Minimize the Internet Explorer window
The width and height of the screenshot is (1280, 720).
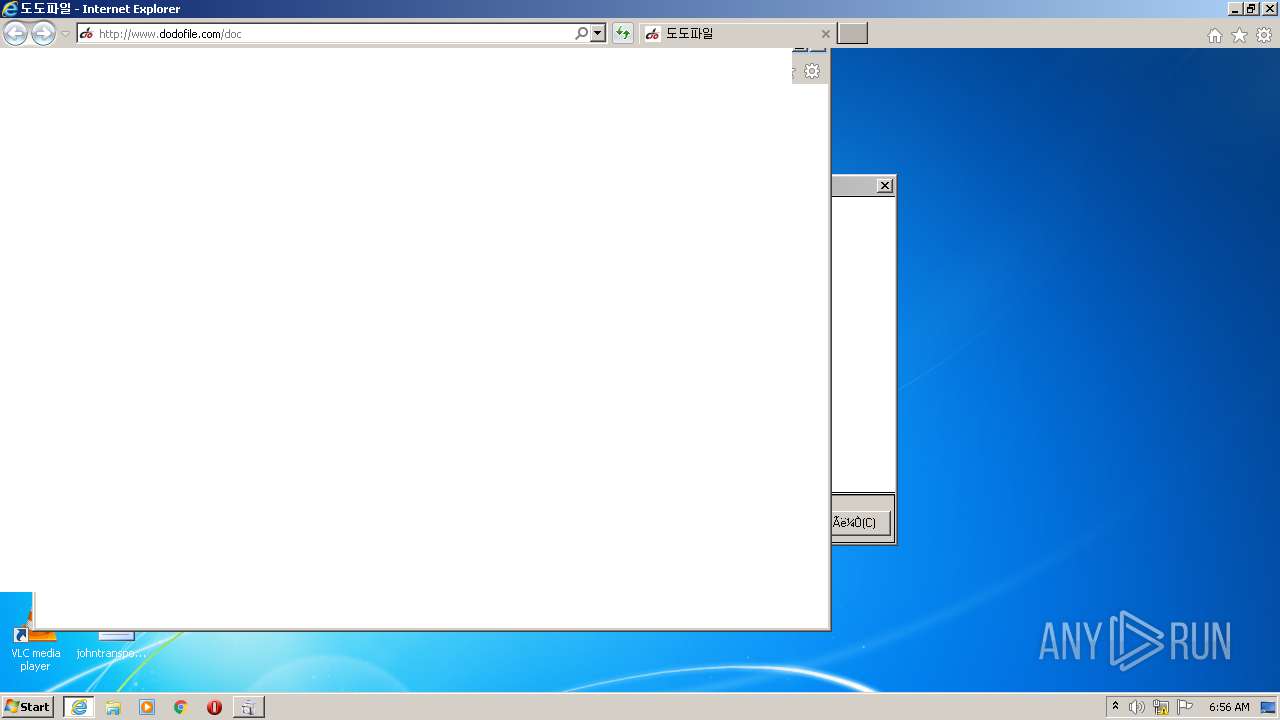(x=1235, y=9)
